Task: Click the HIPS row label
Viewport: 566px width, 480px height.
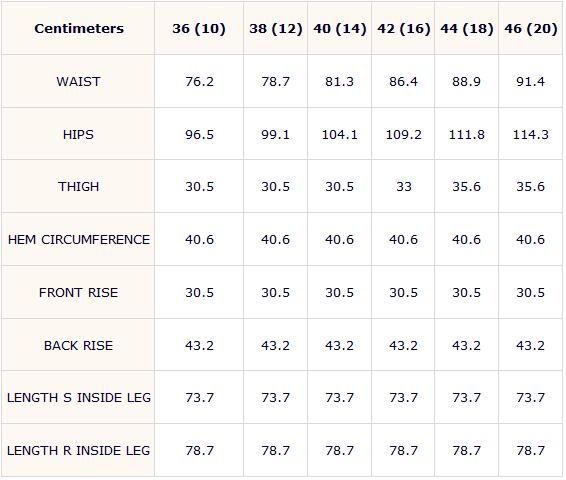Action: point(78,135)
